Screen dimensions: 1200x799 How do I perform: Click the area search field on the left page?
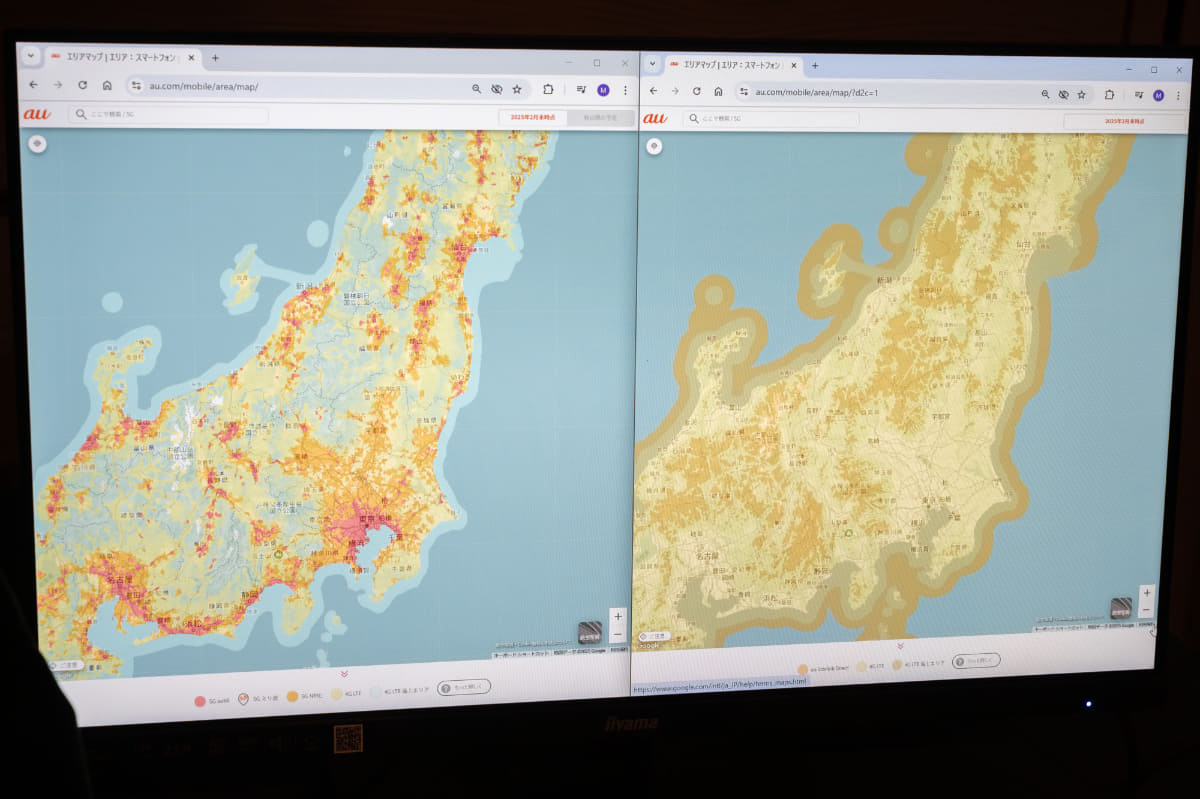pyautogui.click(x=168, y=115)
